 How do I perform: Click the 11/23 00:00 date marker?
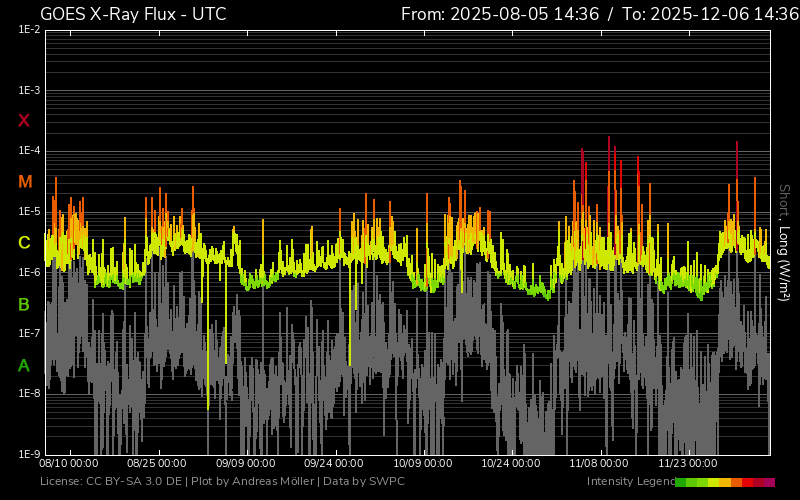(687, 464)
